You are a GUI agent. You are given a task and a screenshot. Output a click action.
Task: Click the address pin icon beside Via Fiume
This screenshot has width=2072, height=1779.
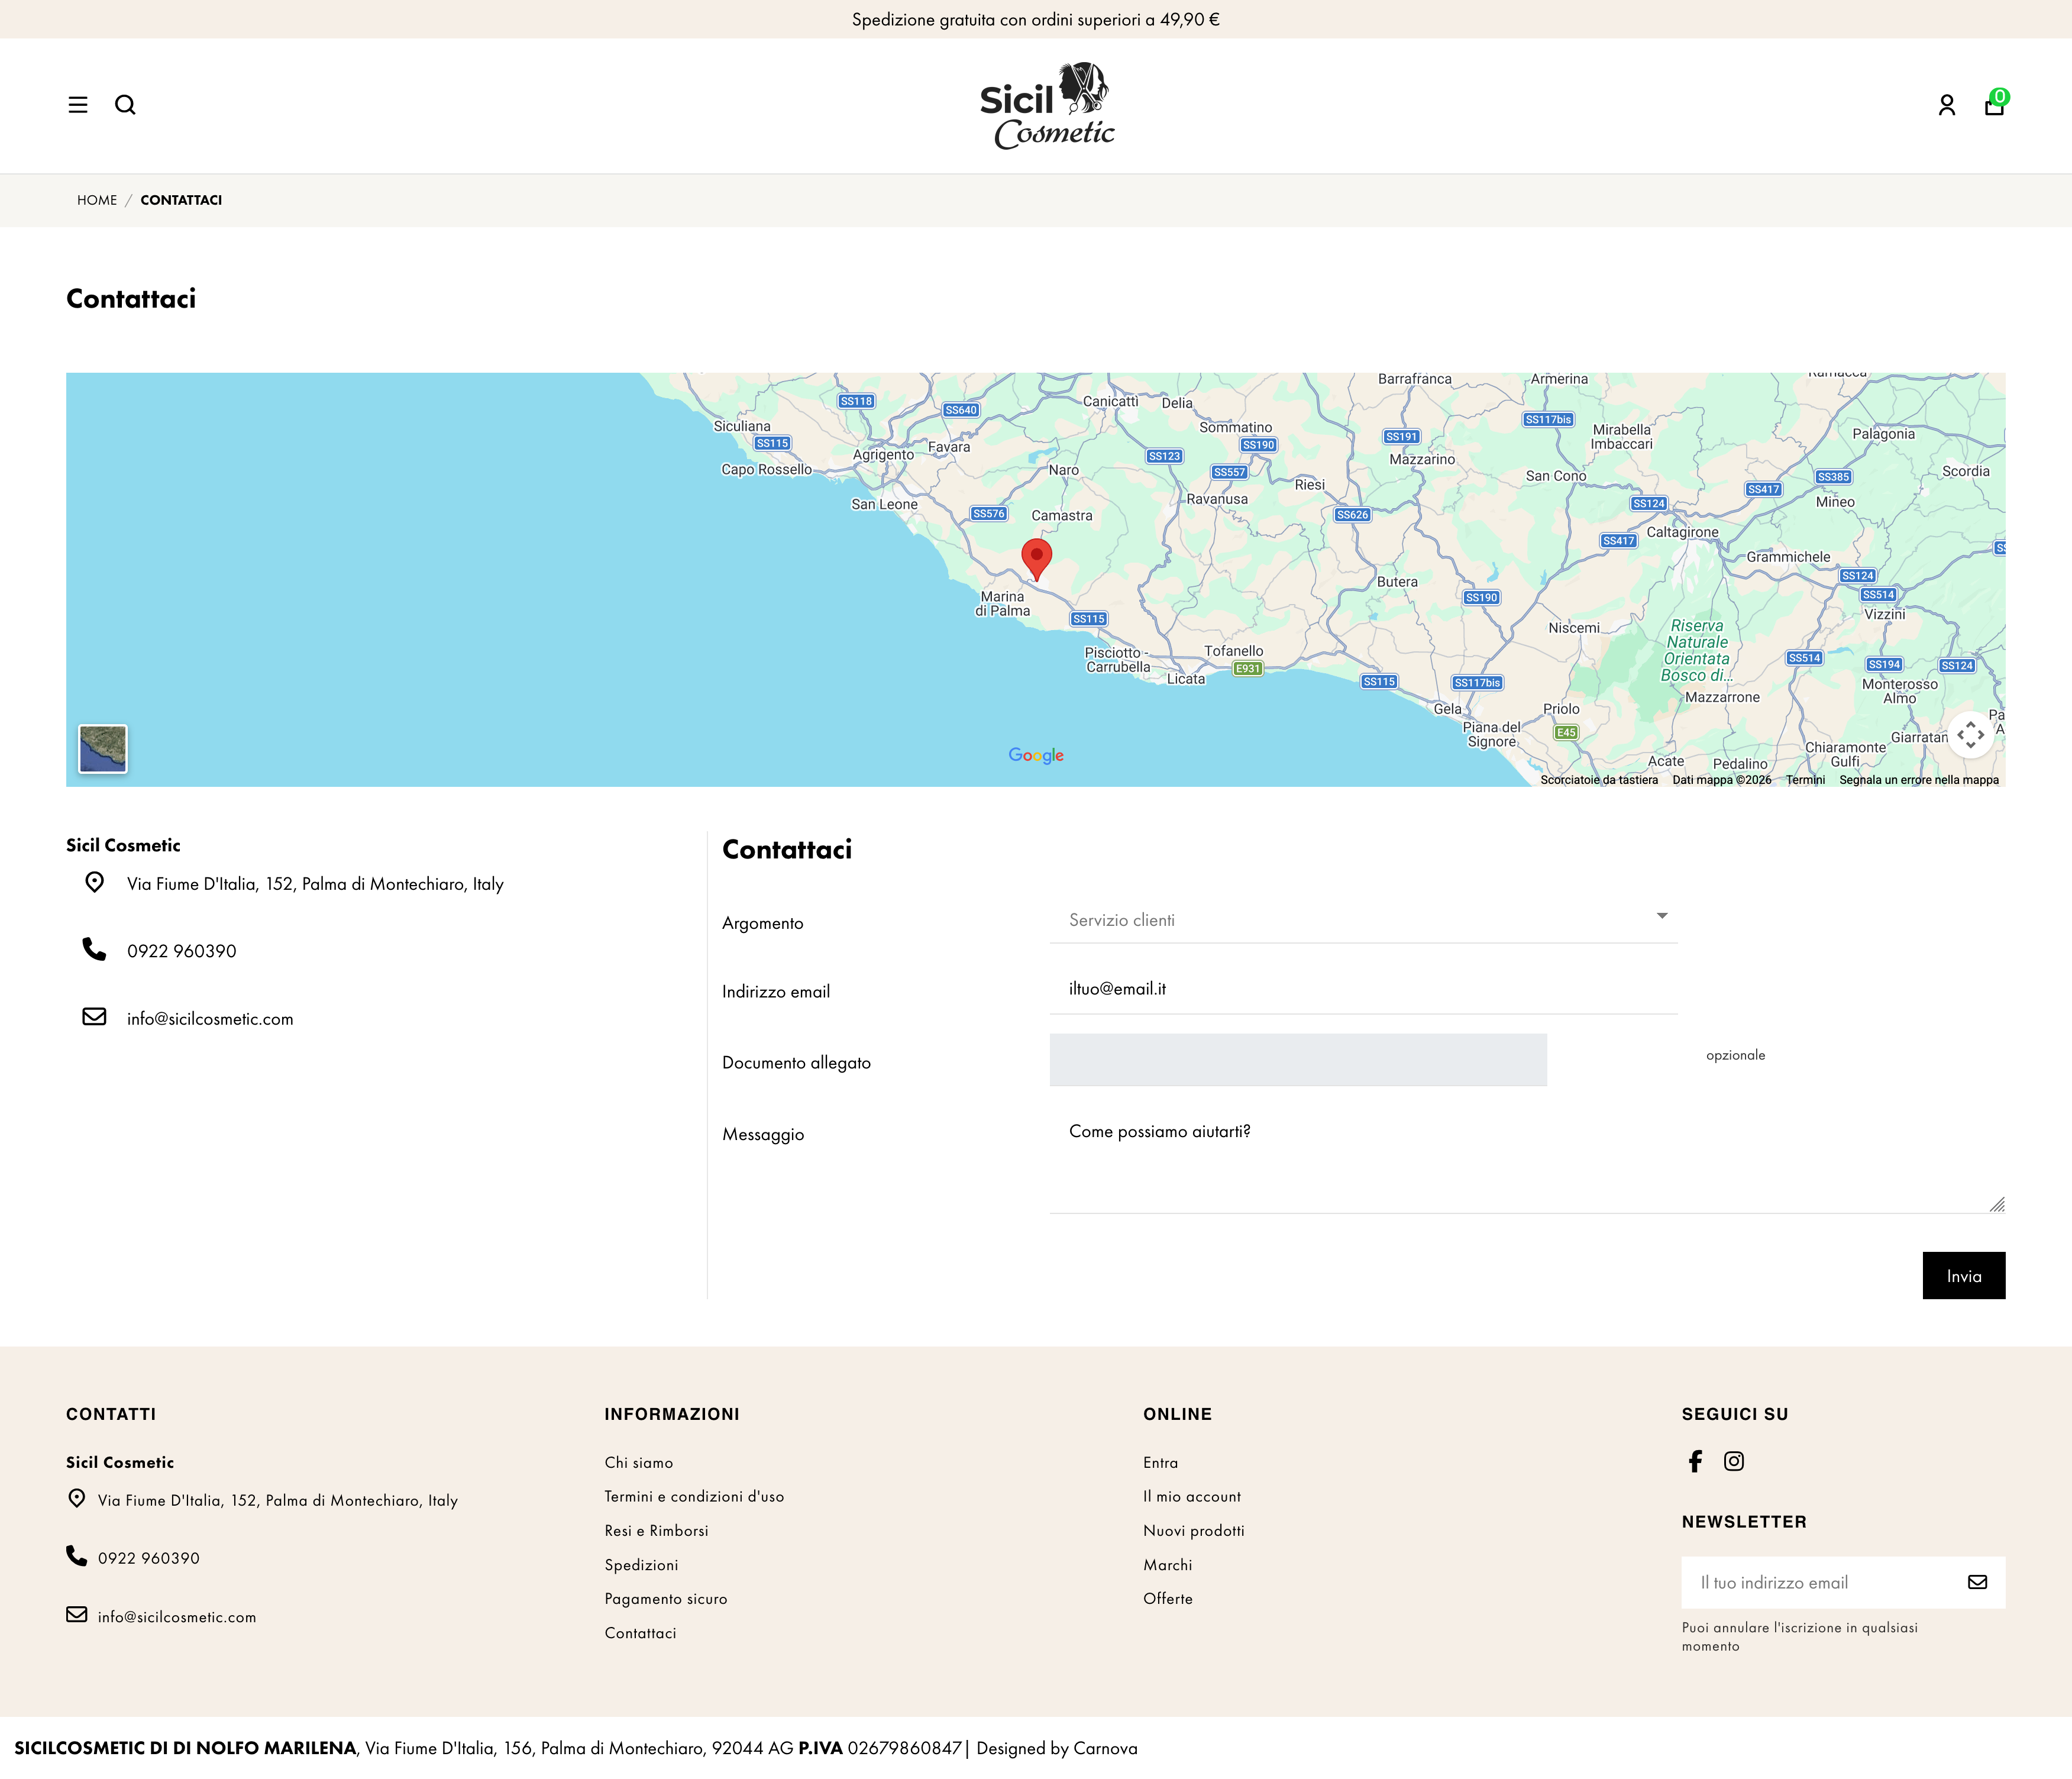[94, 882]
